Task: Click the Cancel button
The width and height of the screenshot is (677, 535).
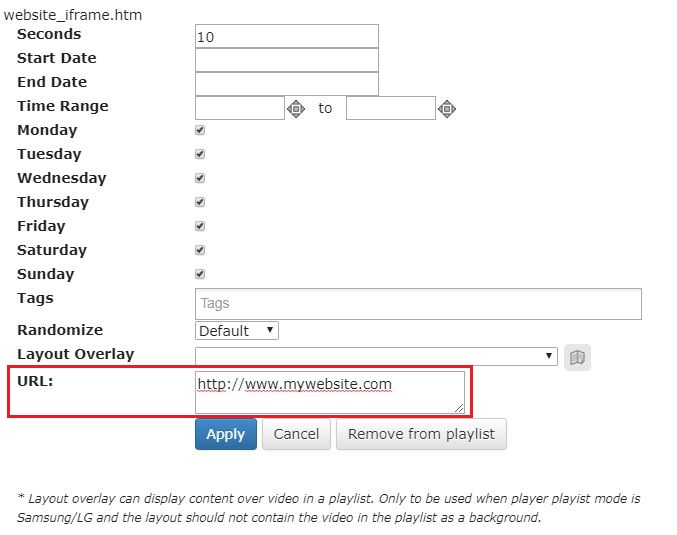Action: coord(296,434)
